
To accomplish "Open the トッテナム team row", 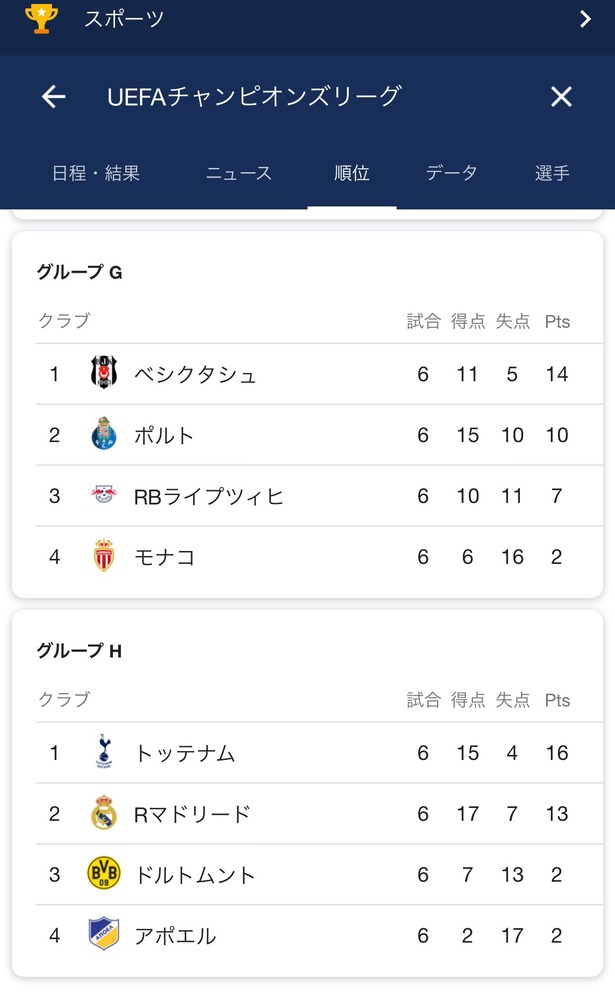I will (x=319, y=752).
